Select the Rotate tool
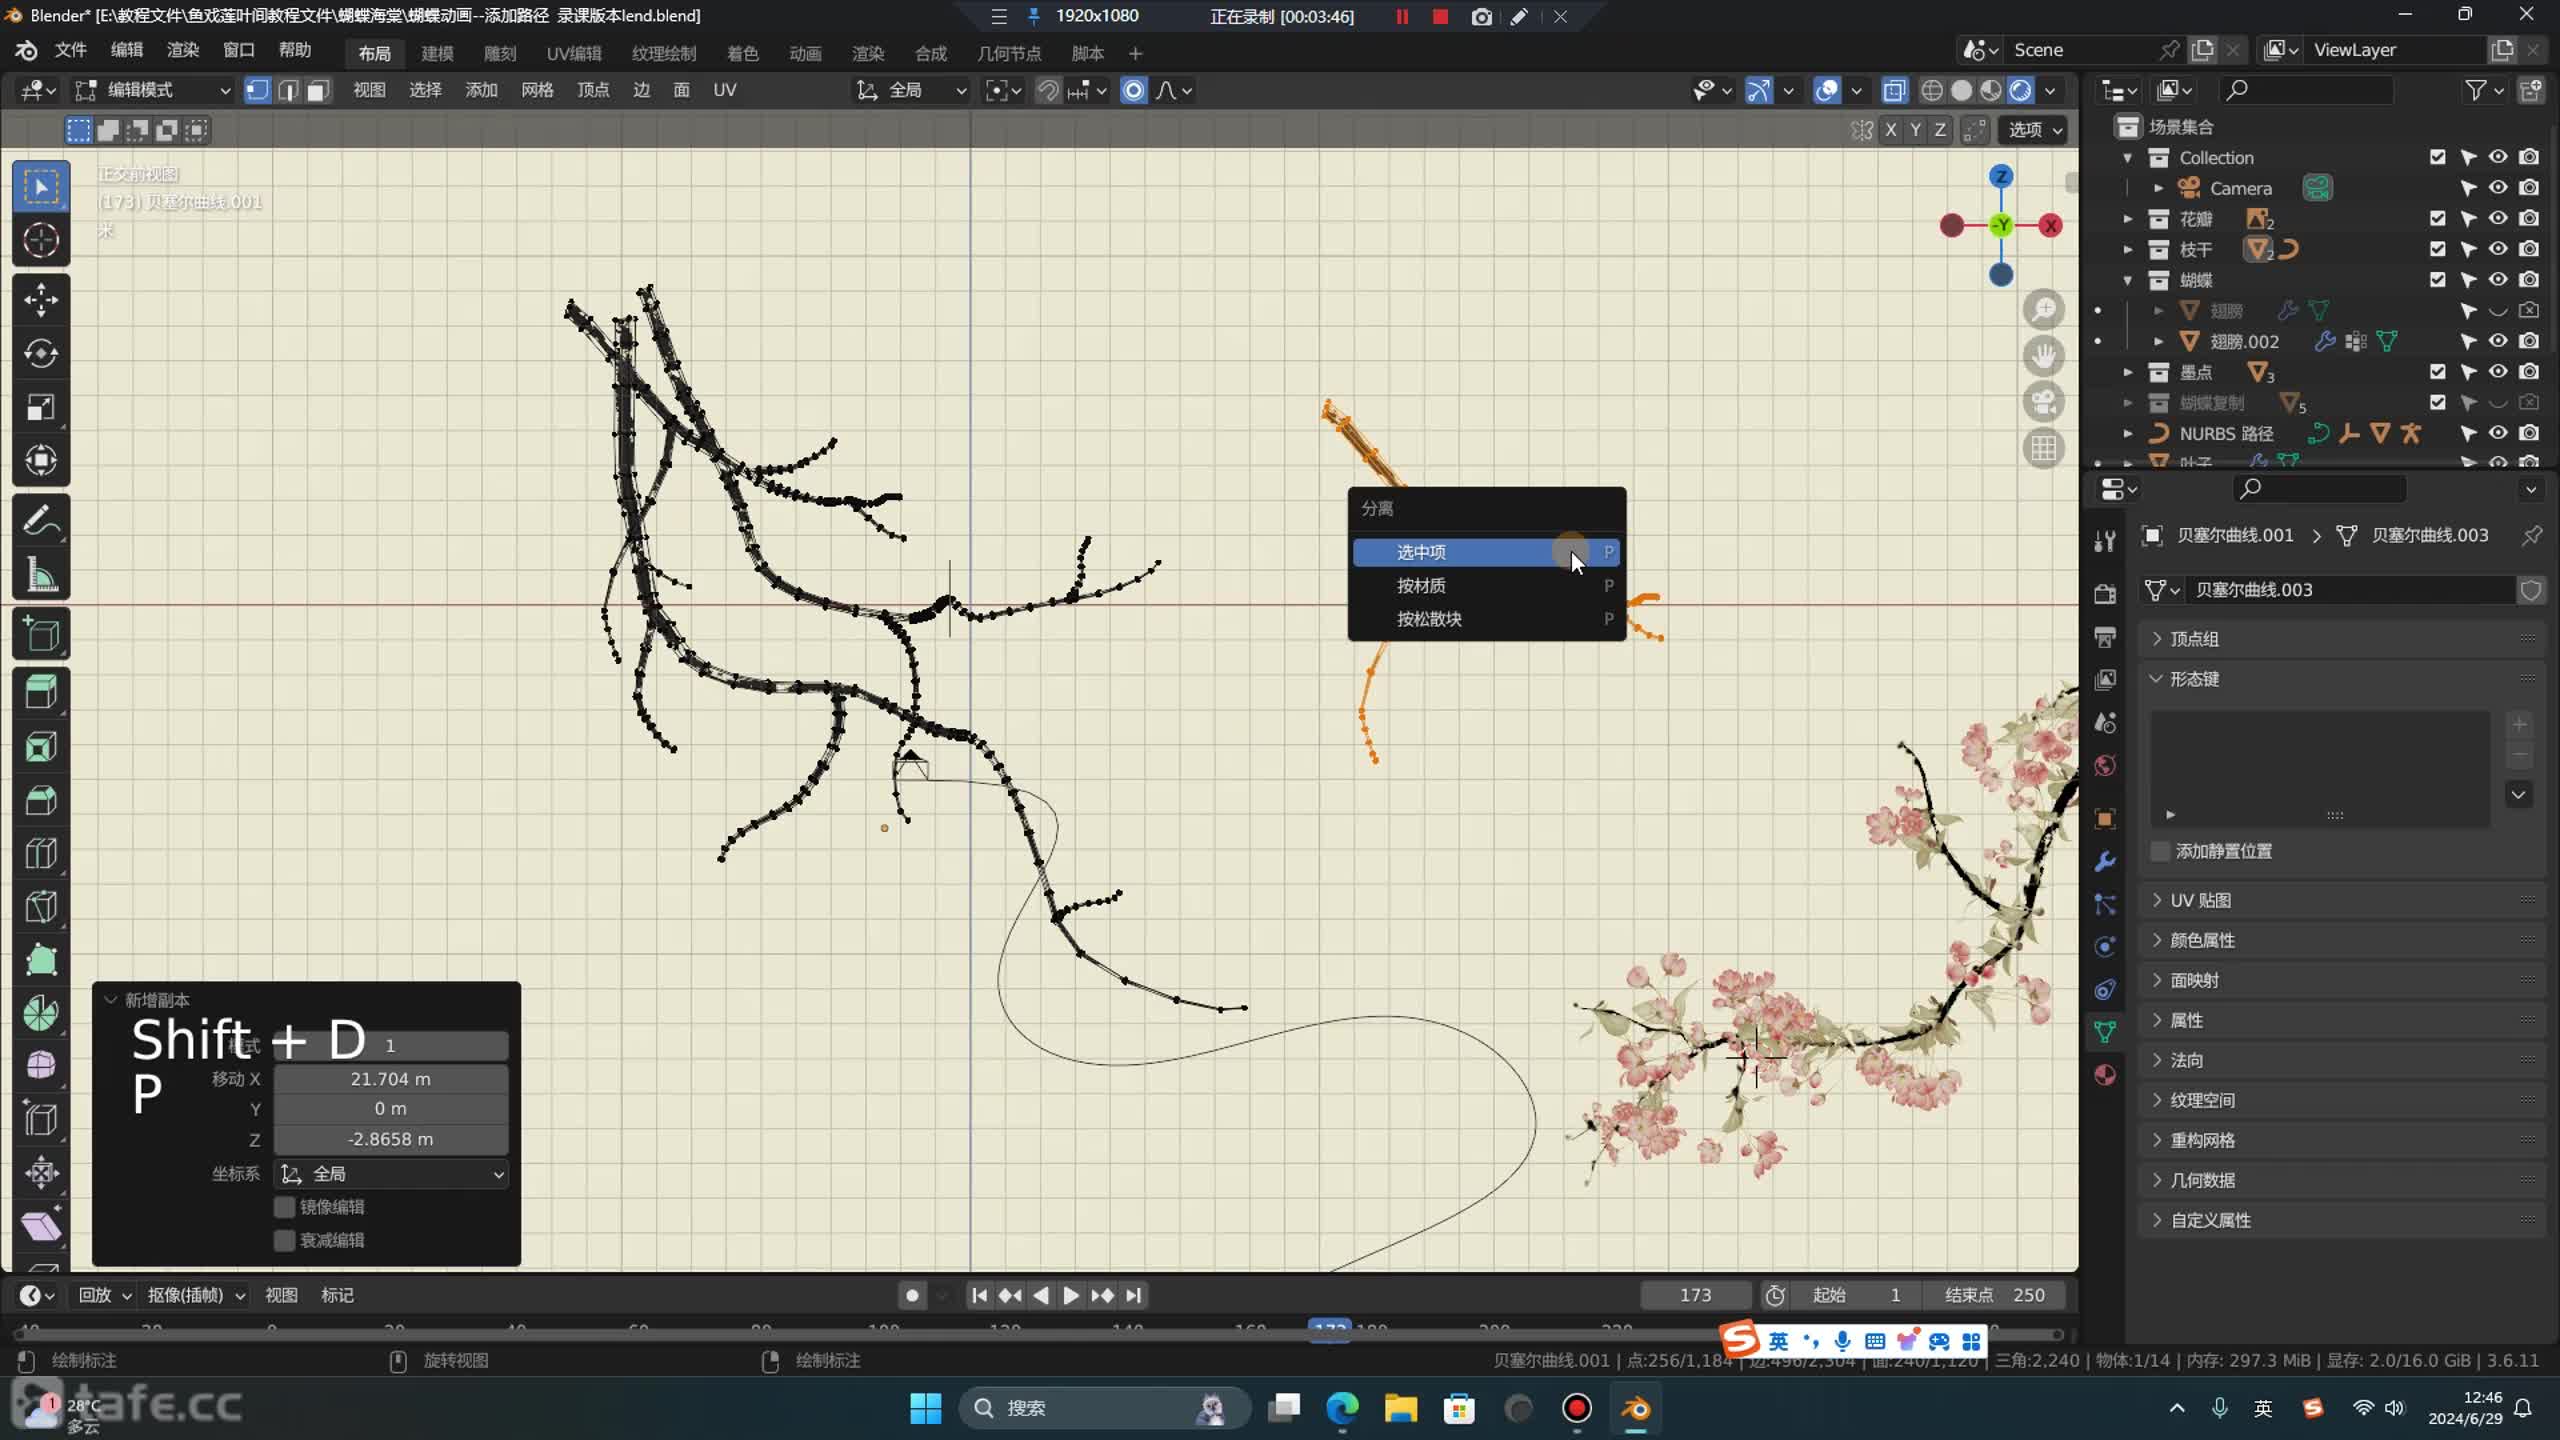The image size is (2560, 1440). pos(41,353)
